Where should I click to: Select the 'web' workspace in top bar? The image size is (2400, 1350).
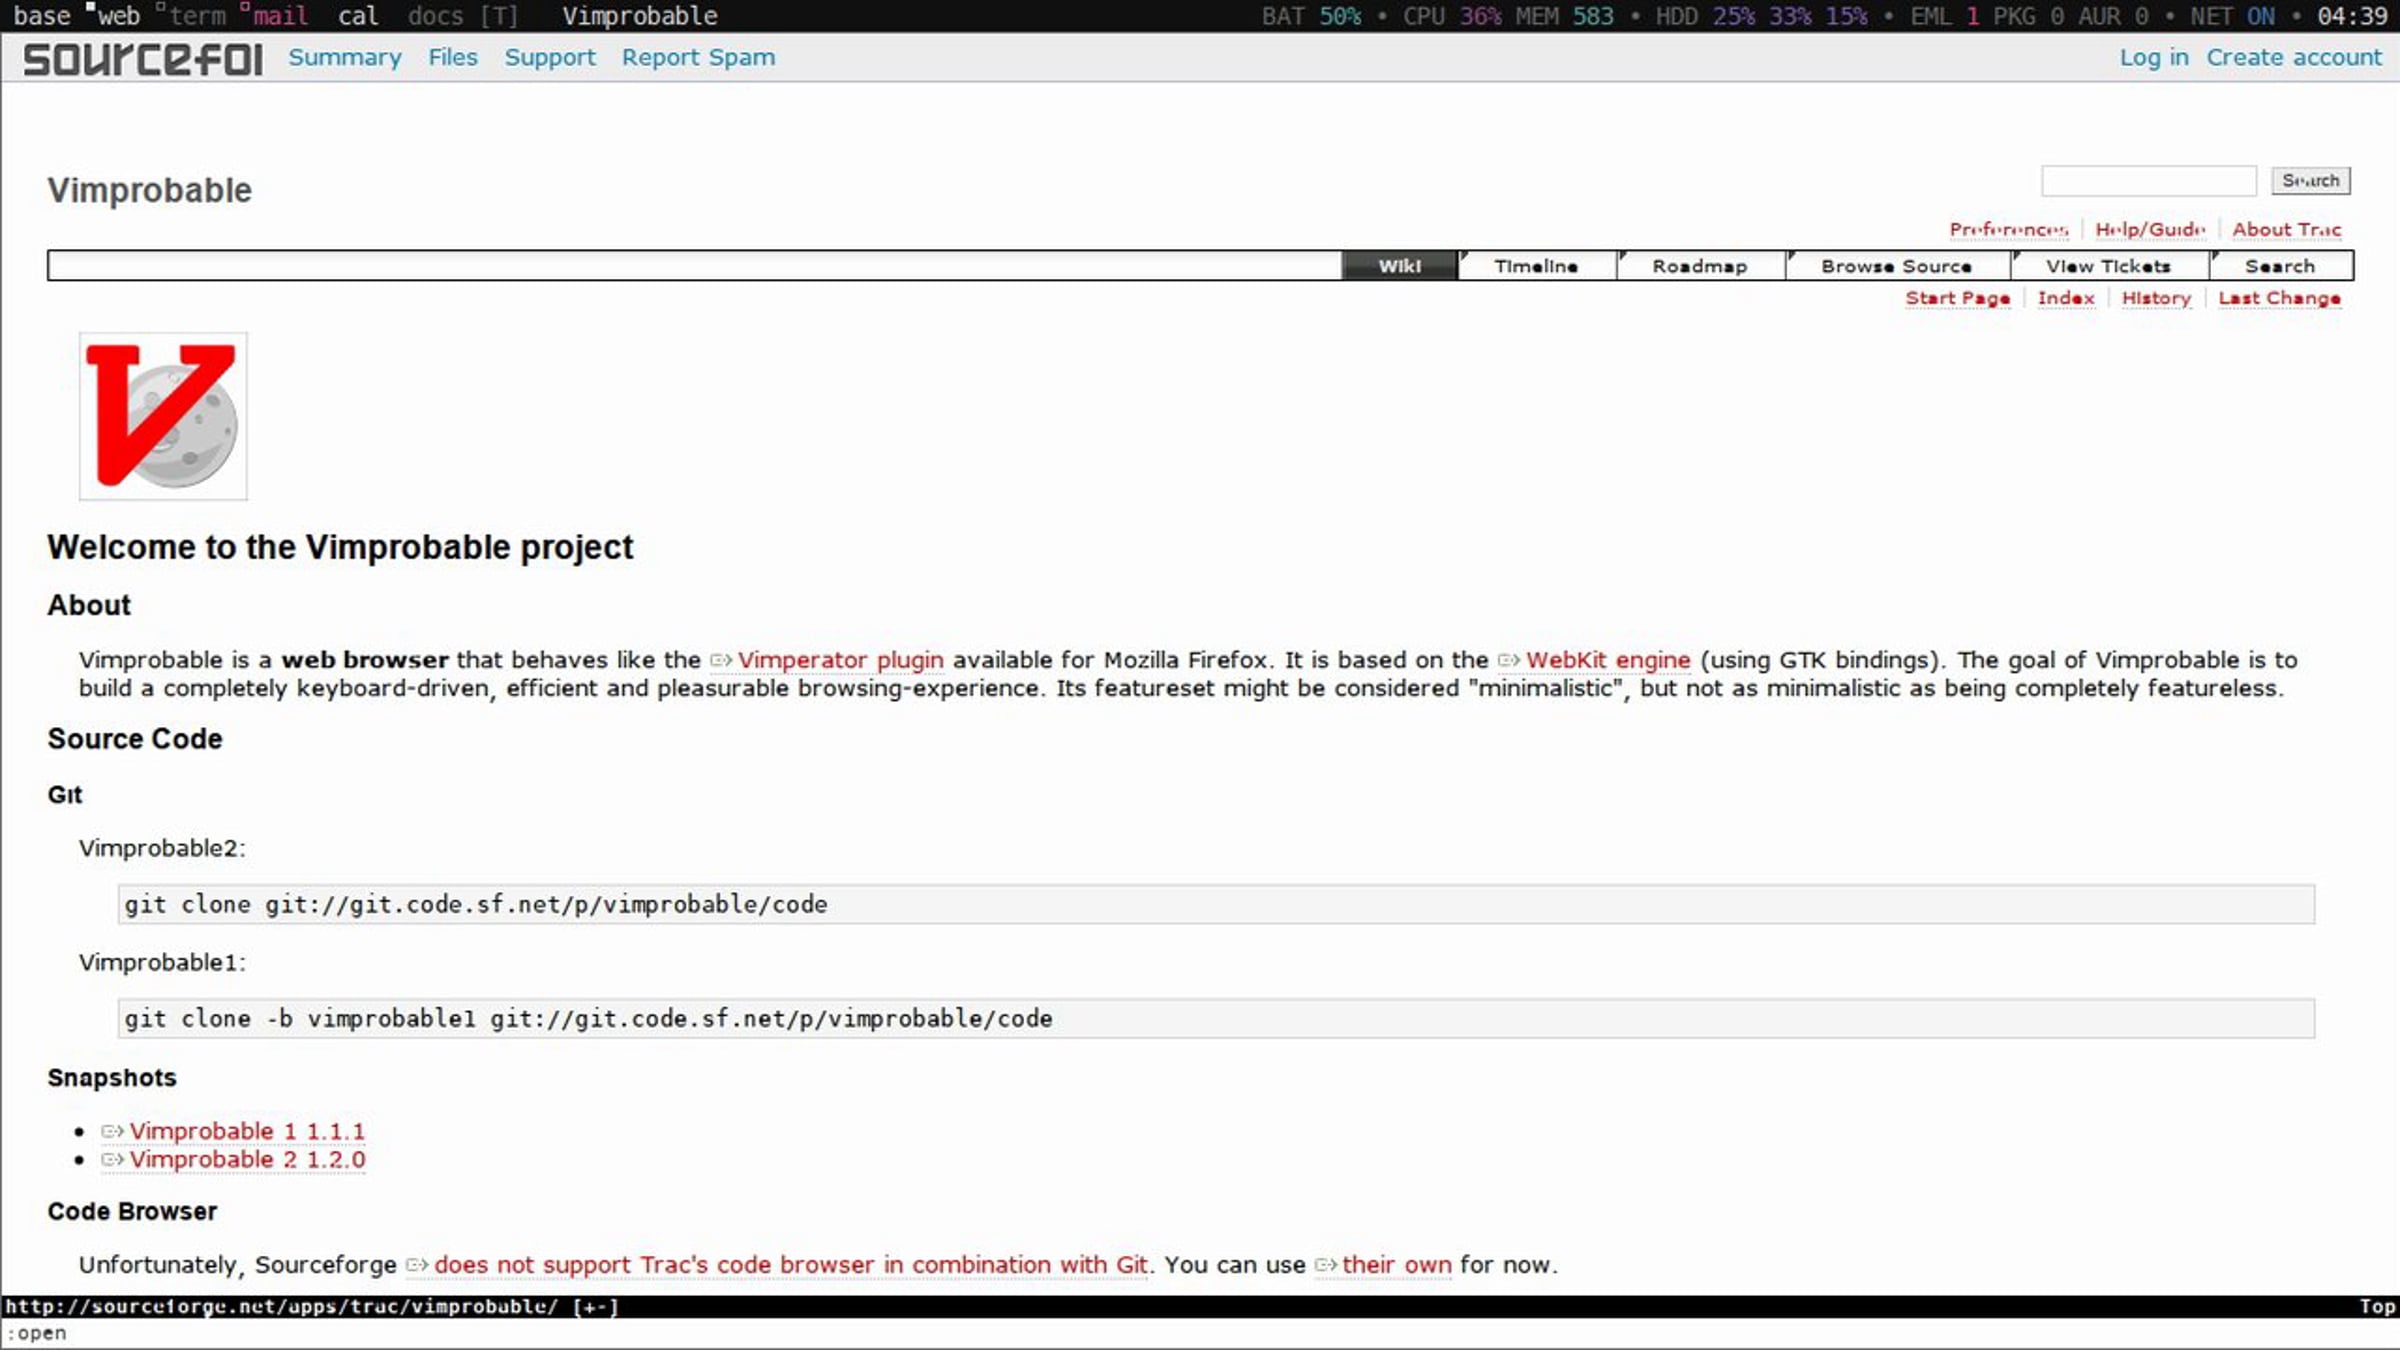[x=118, y=16]
